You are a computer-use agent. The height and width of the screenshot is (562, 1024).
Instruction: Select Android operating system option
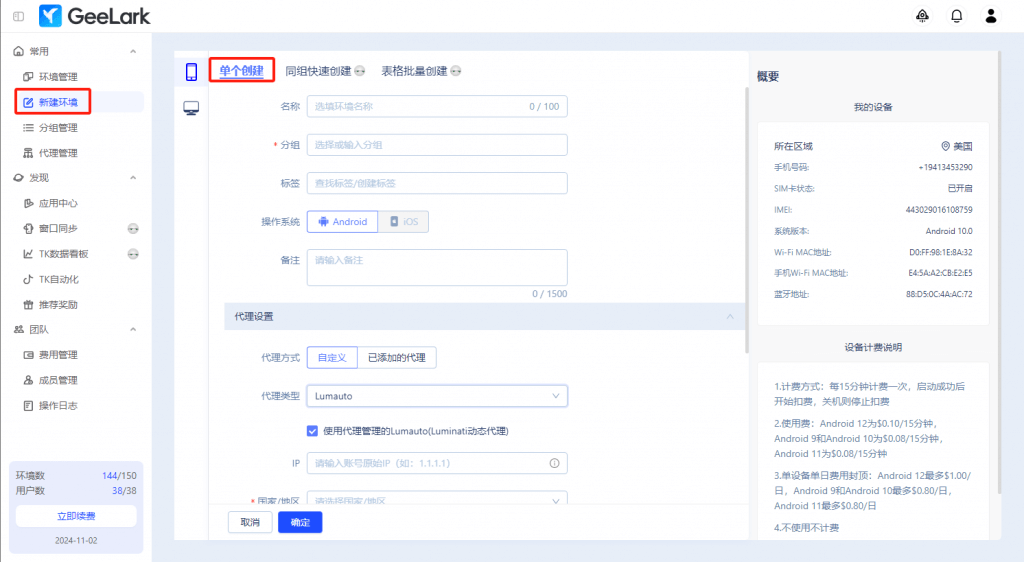342,222
